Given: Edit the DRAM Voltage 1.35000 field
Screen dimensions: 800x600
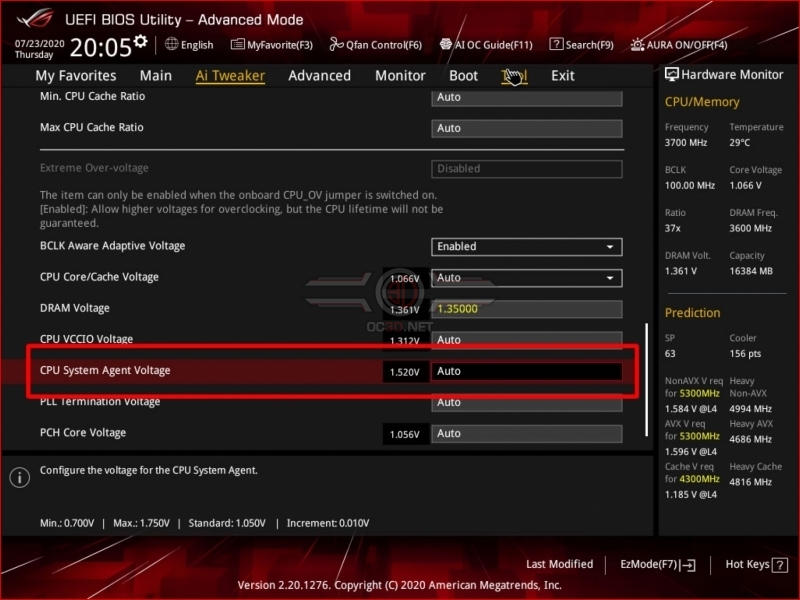Looking at the screenshot, I should (527, 309).
